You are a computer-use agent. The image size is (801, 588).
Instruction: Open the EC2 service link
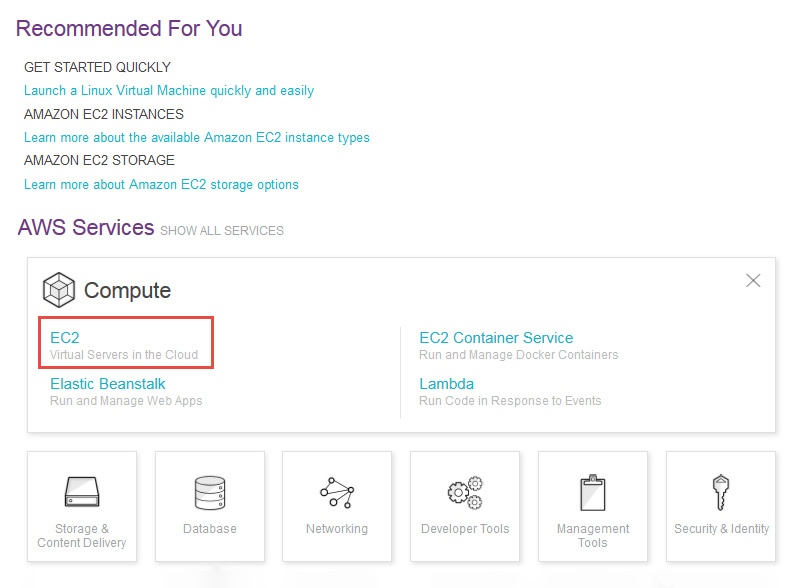pyautogui.click(x=65, y=338)
